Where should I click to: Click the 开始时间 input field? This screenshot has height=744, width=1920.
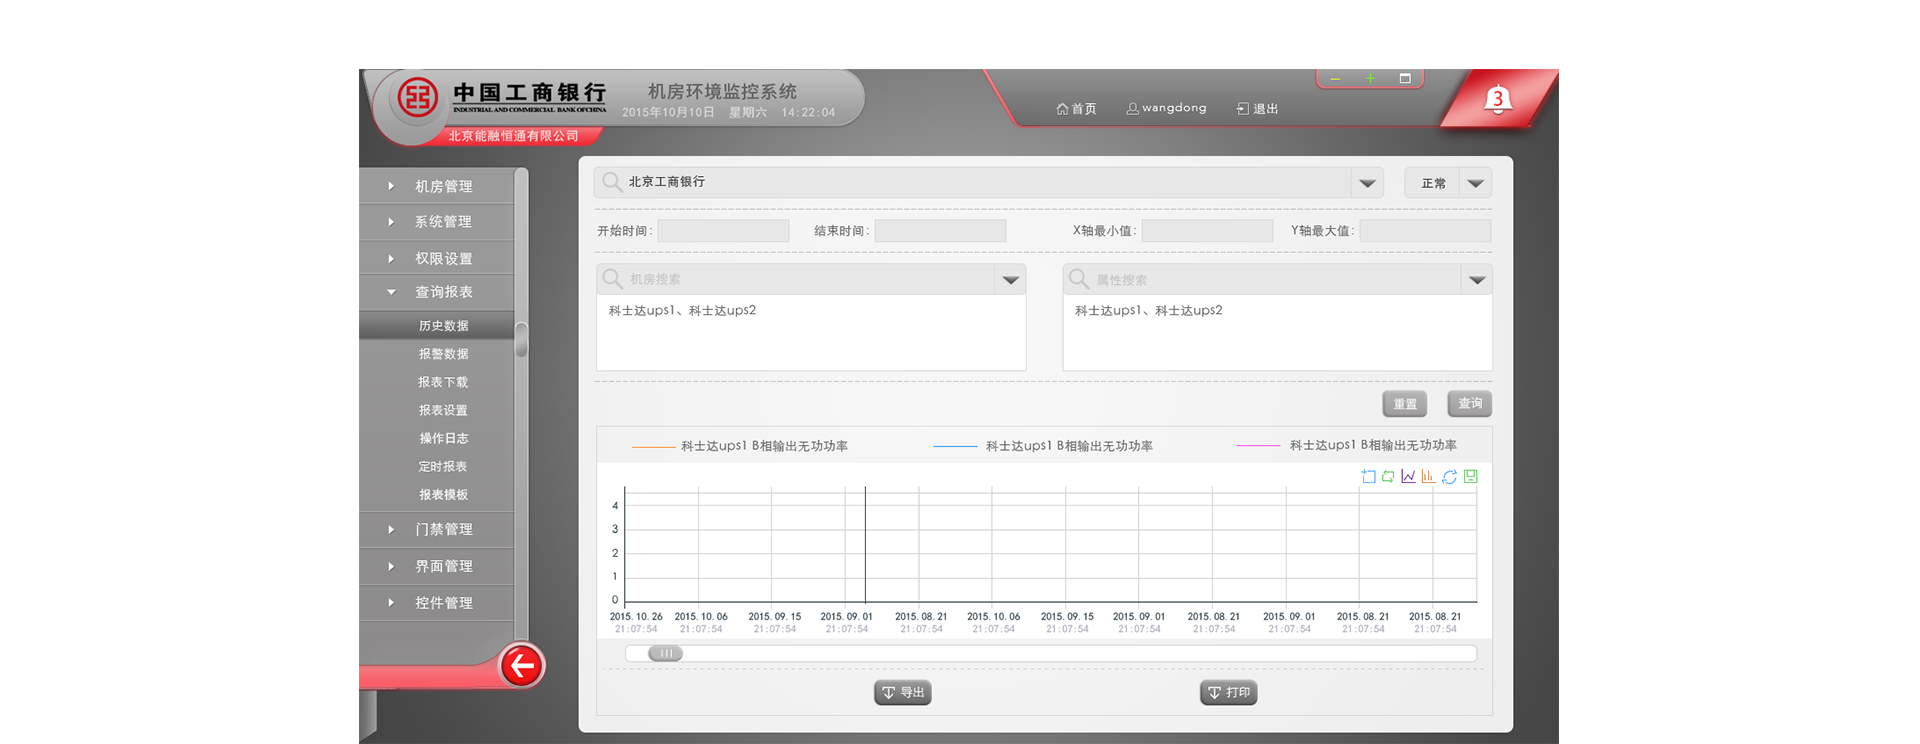[x=723, y=231]
